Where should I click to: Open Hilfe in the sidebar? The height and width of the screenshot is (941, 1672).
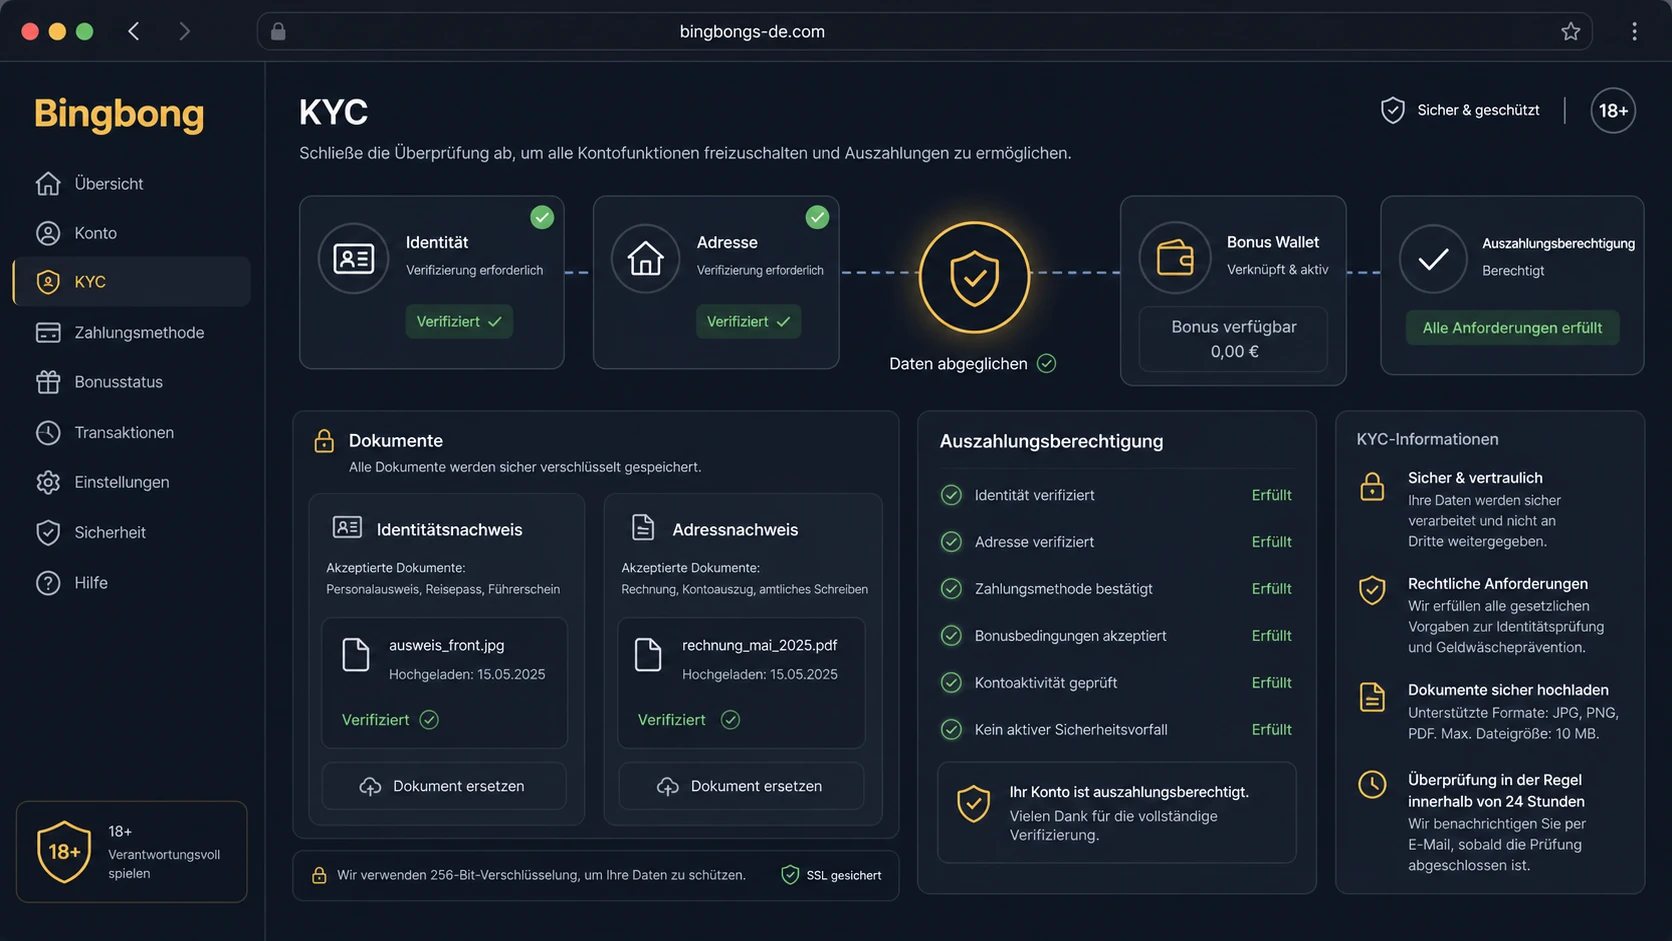coord(132,583)
